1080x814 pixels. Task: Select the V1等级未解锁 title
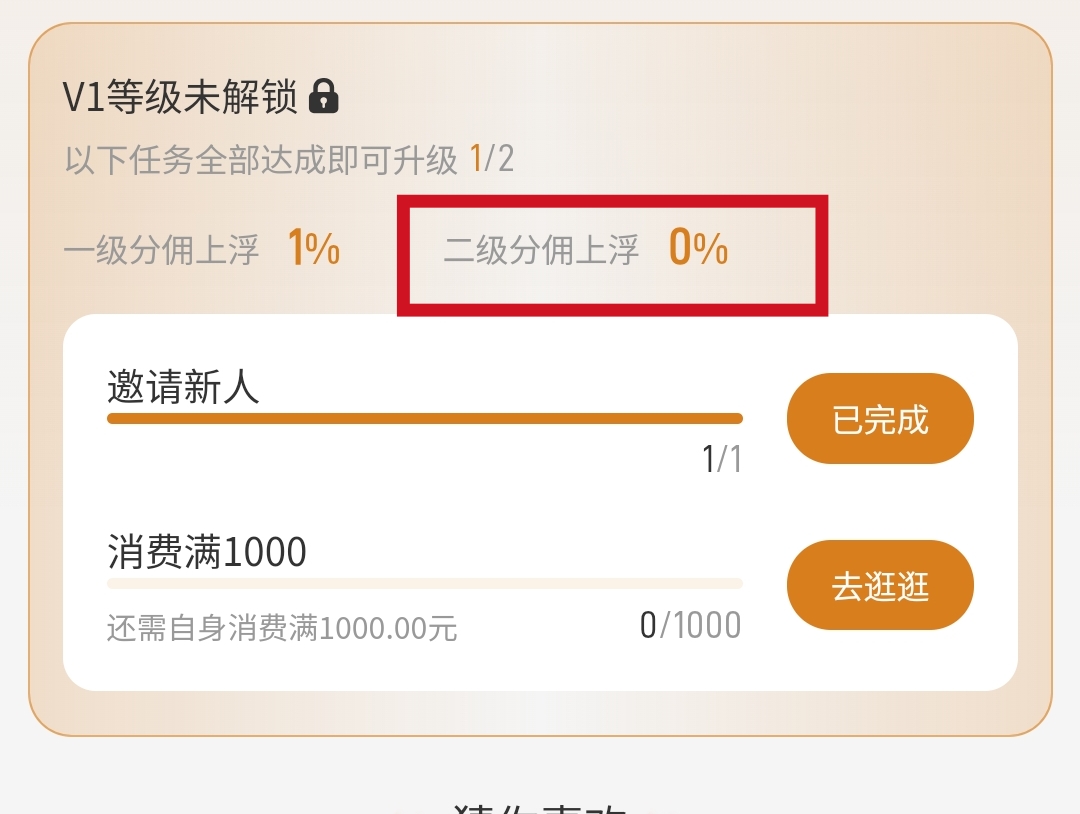coord(180,96)
